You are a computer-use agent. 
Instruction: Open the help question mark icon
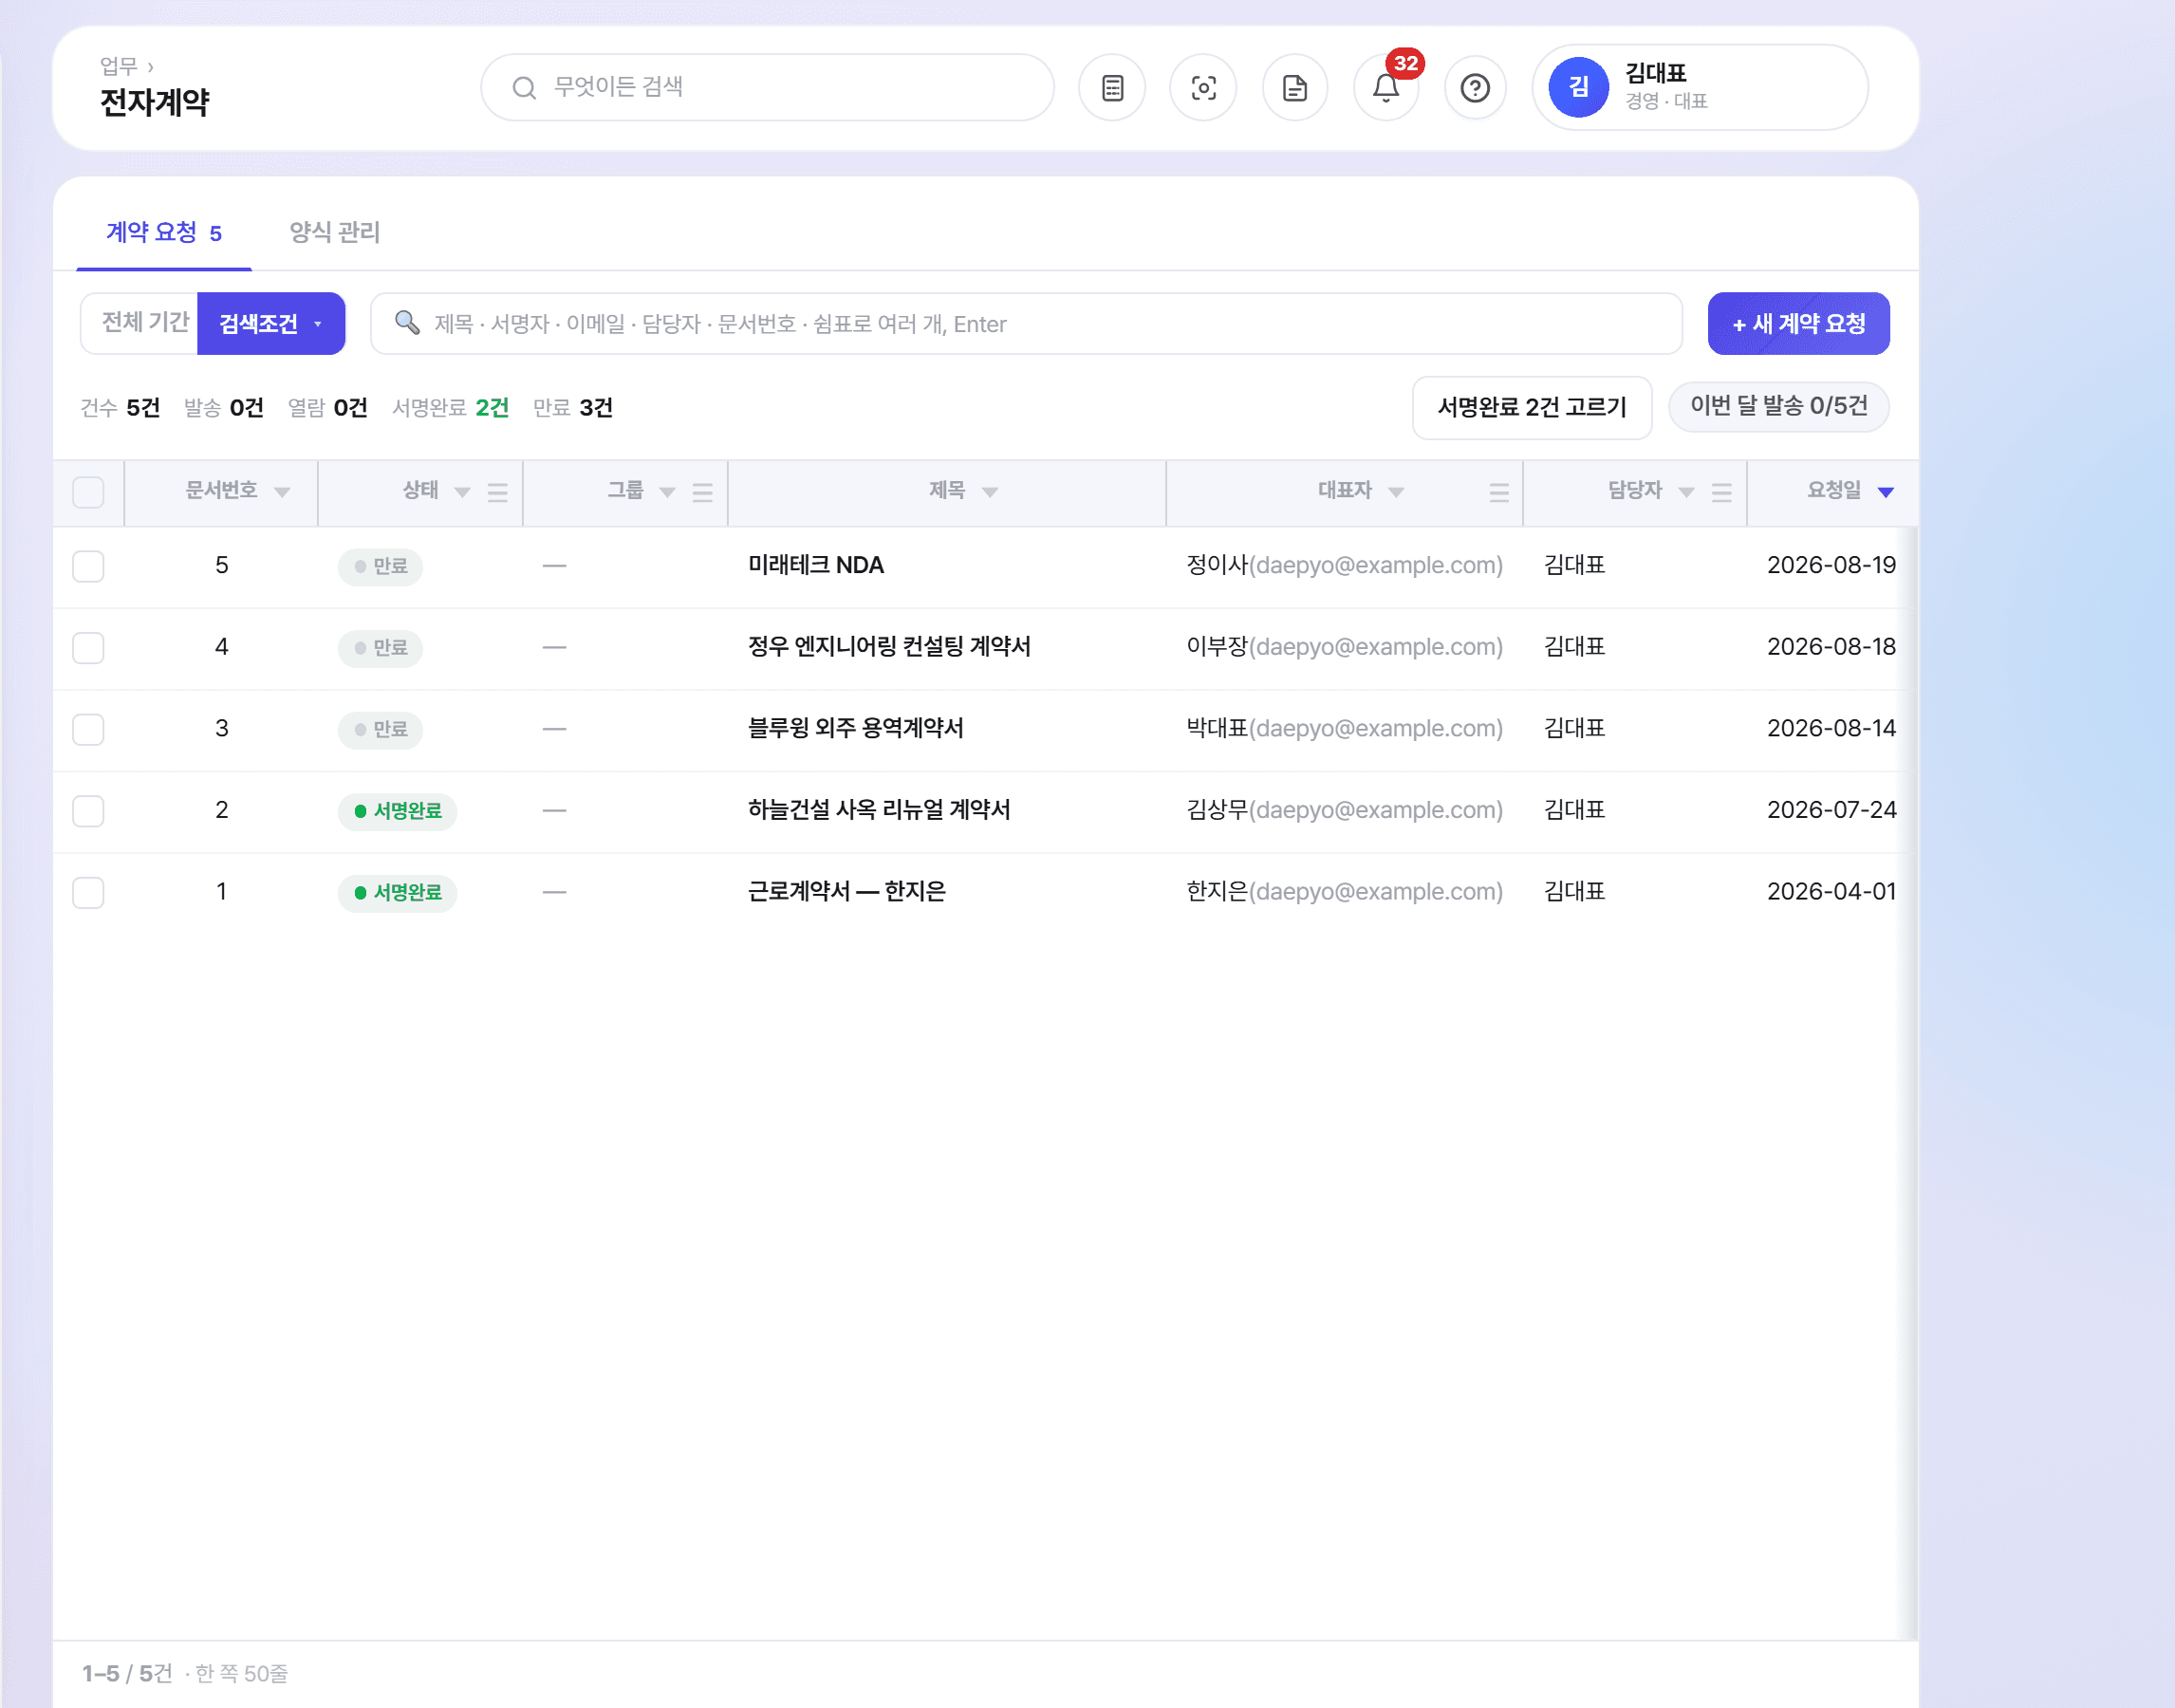1475,88
